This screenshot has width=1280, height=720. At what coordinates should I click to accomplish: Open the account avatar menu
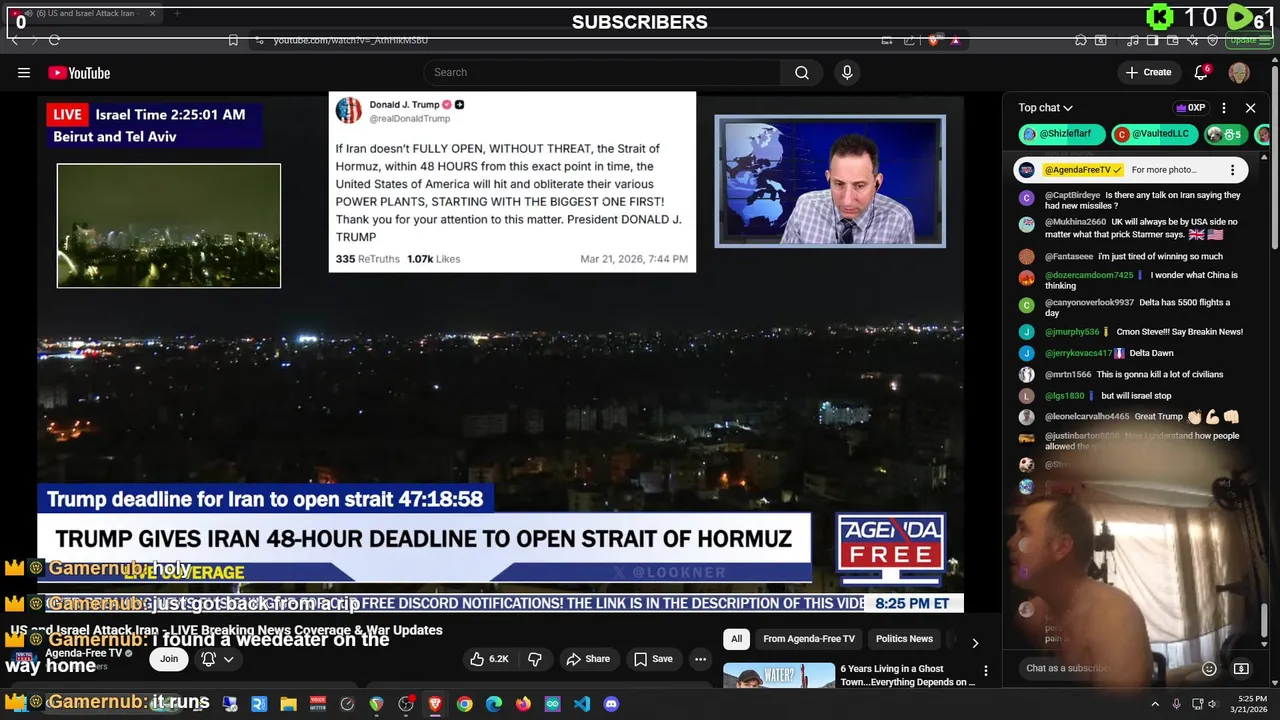tap(1239, 72)
